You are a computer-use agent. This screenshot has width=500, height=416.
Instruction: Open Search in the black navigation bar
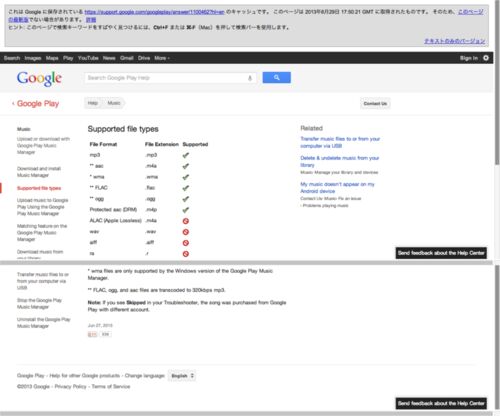(x=12, y=58)
